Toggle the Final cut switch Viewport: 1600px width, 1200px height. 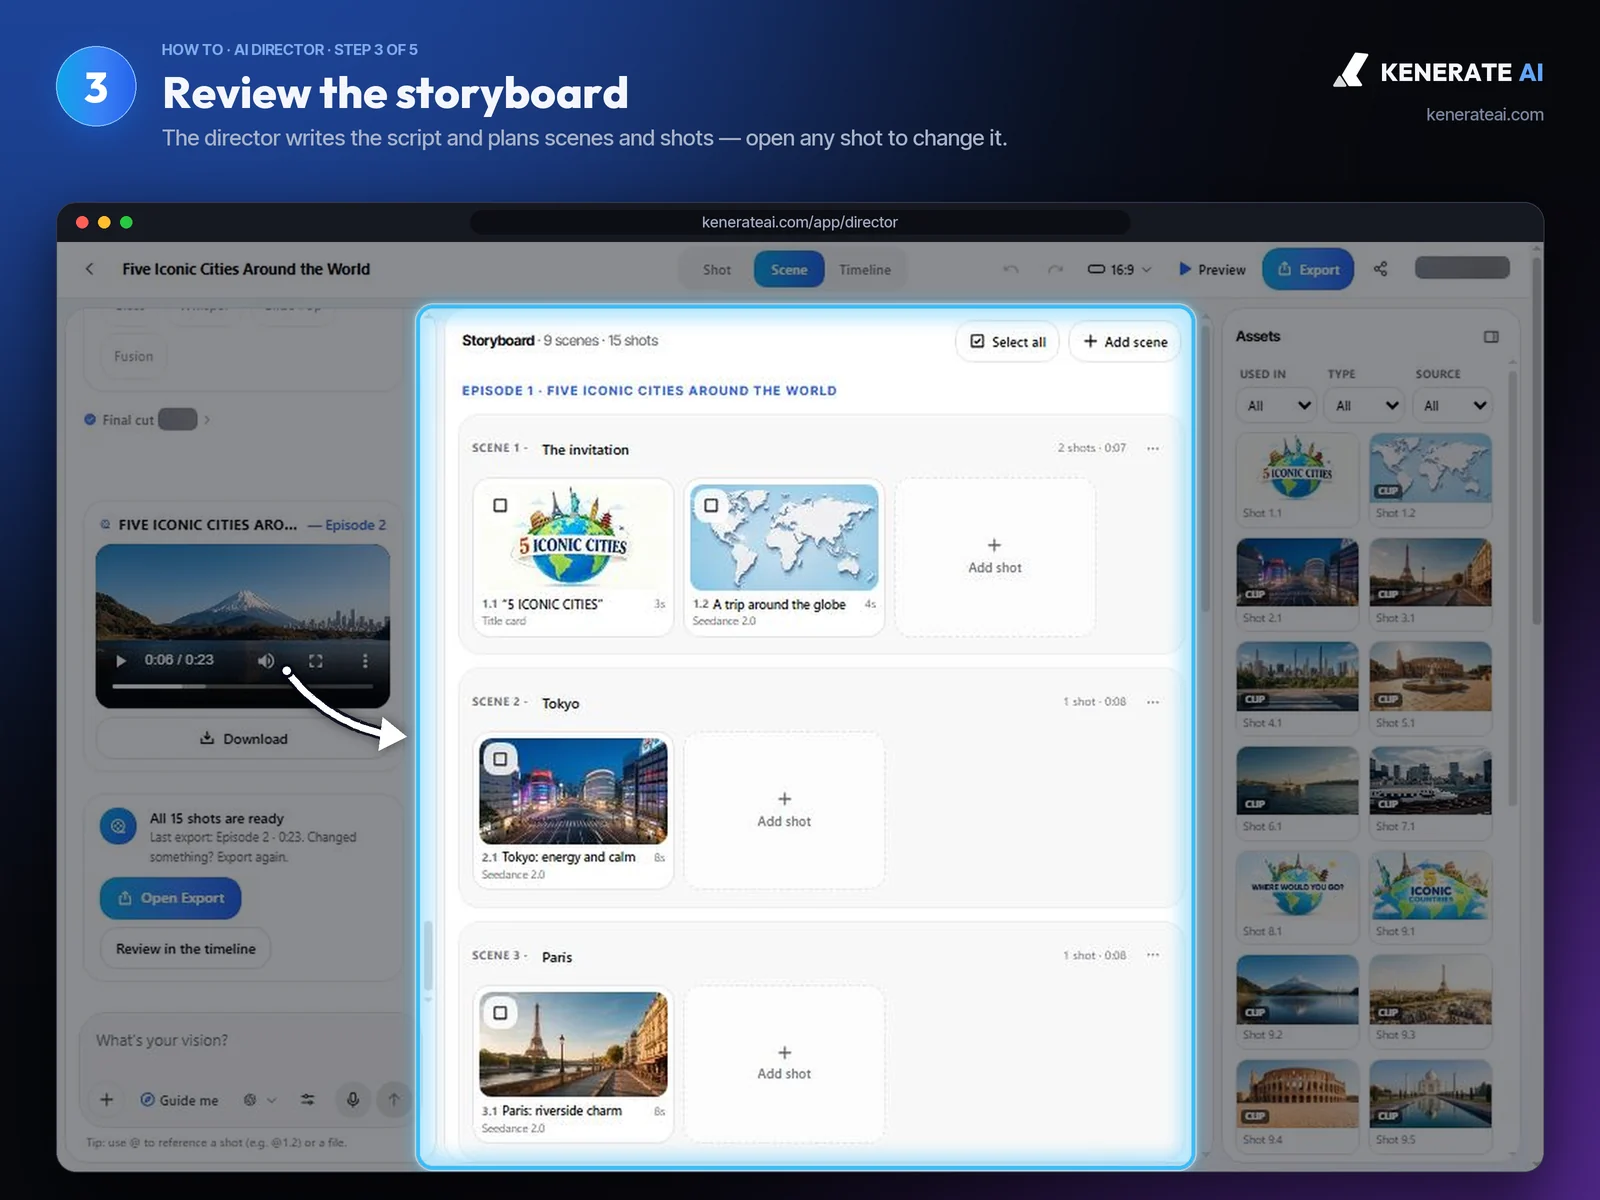178,419
